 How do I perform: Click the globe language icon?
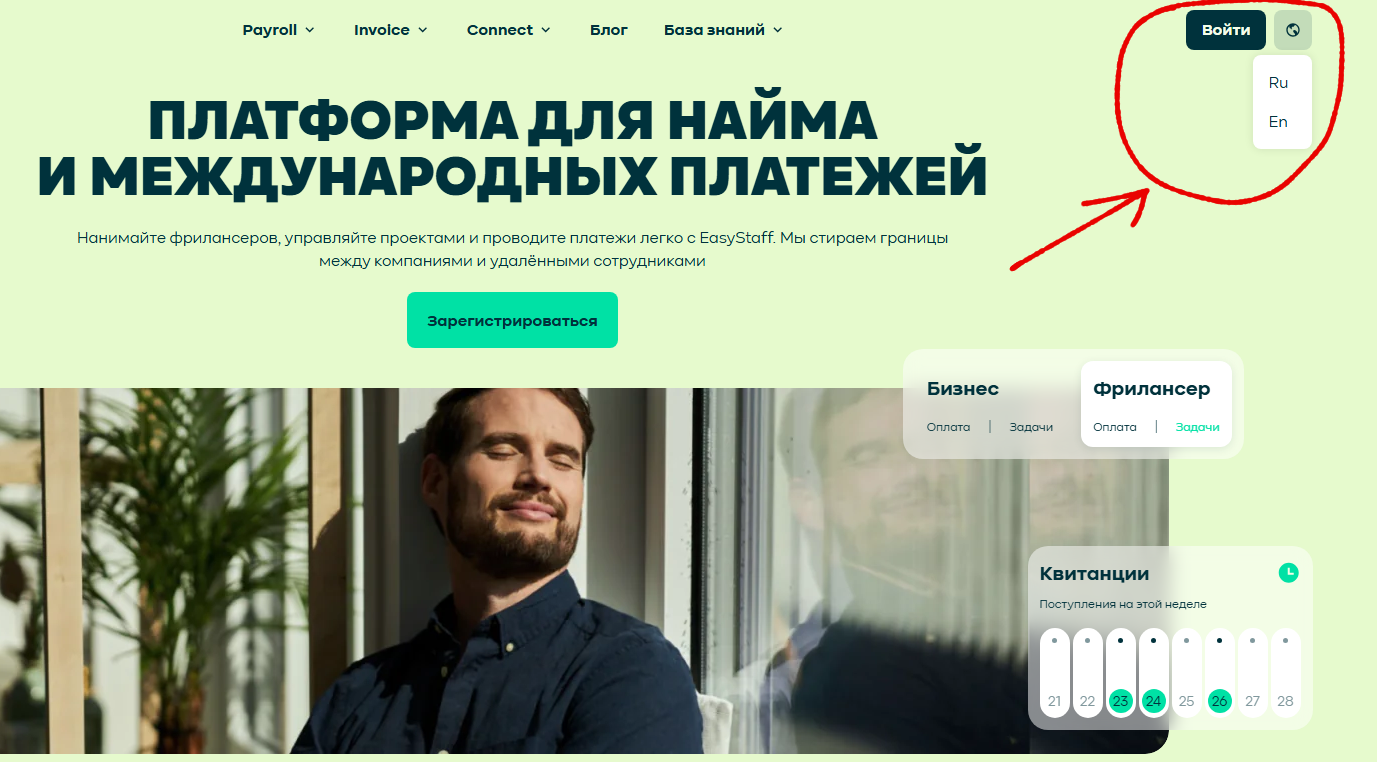tap(1292, 30)
